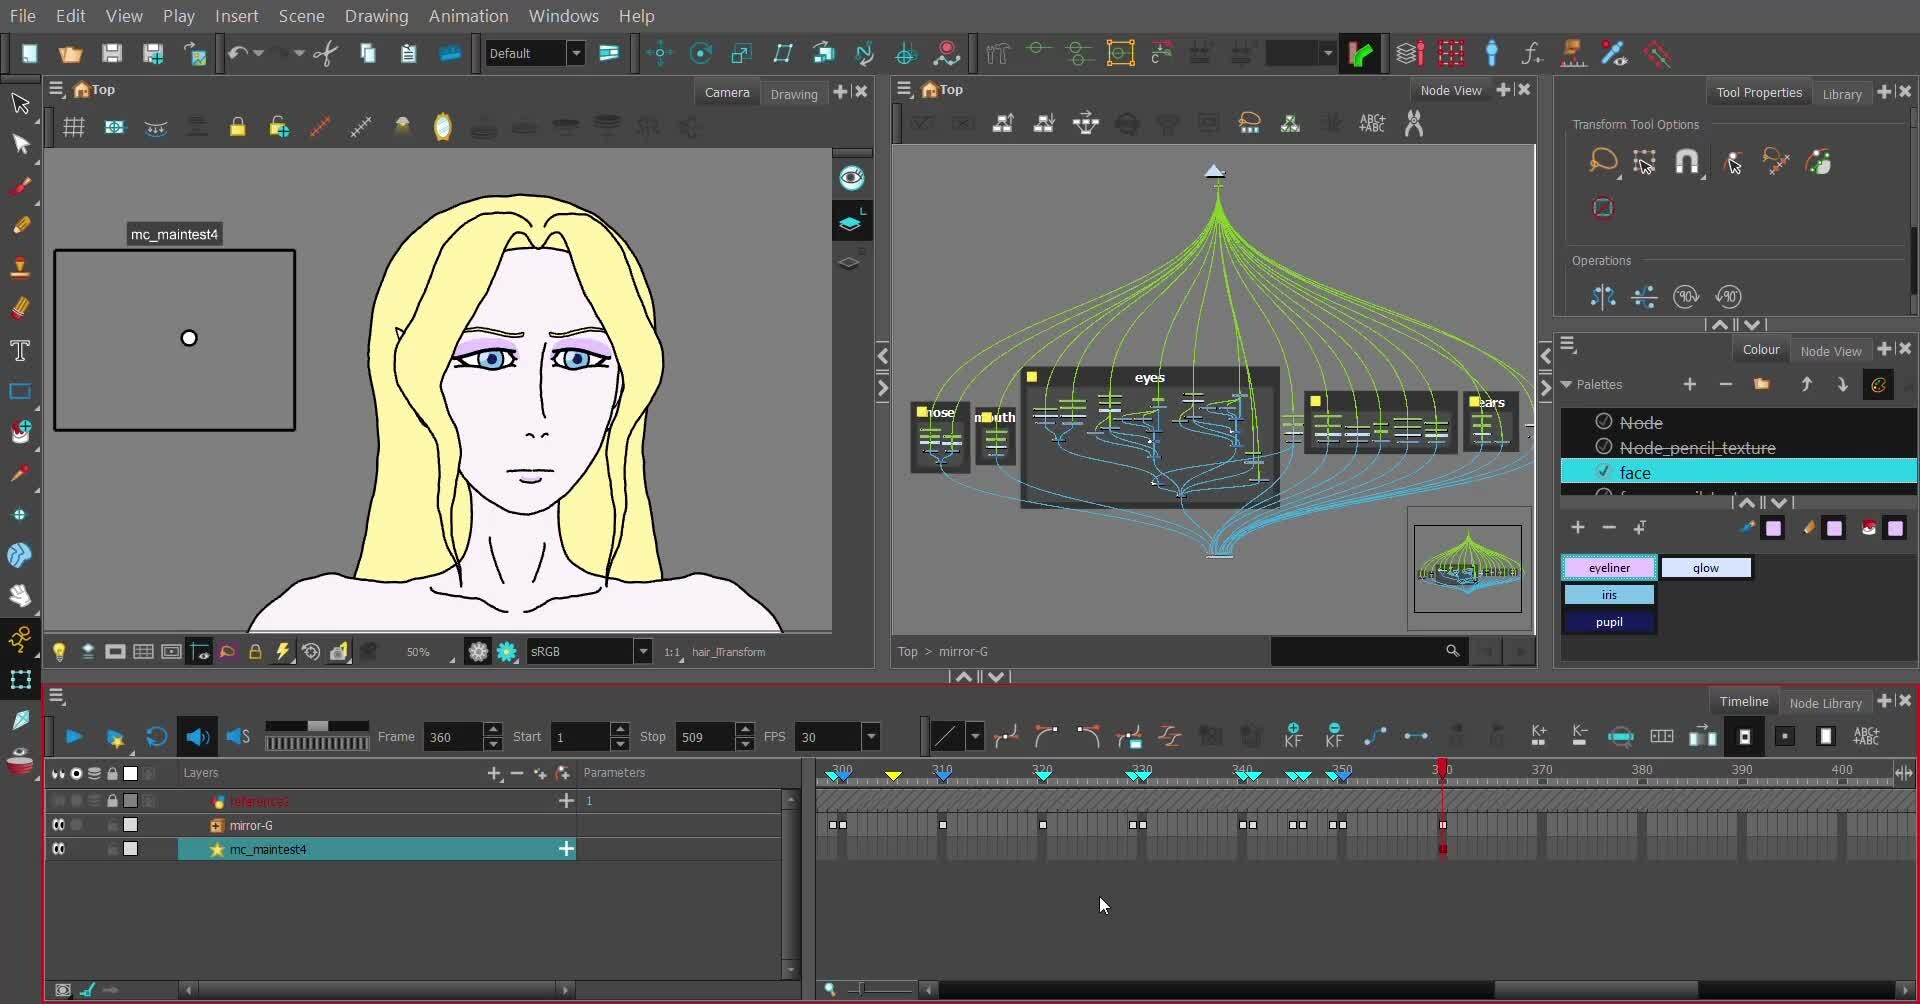Select the Animate tool in the toolbar
Image resolution: width=1920 pixels, height=1004 pixels.
pyautogui.click(x=21, y=640)
